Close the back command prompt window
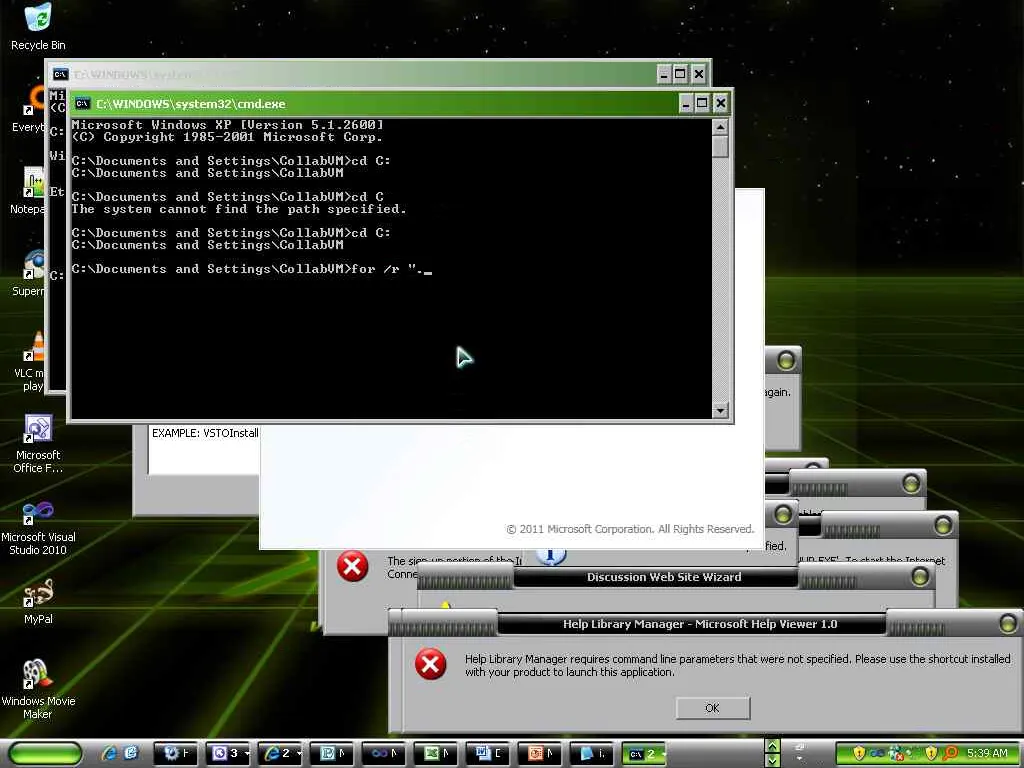1024x768 pixels. coord(699,74)
